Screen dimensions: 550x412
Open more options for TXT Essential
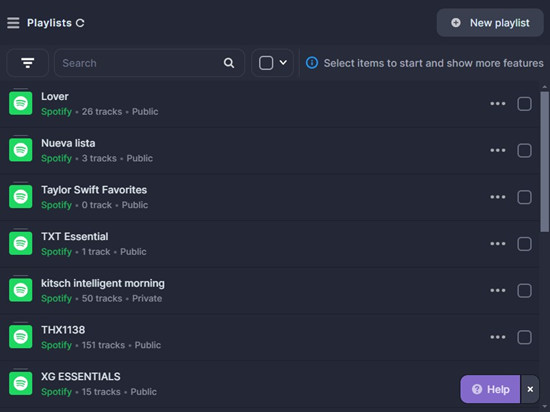point(498,243)
